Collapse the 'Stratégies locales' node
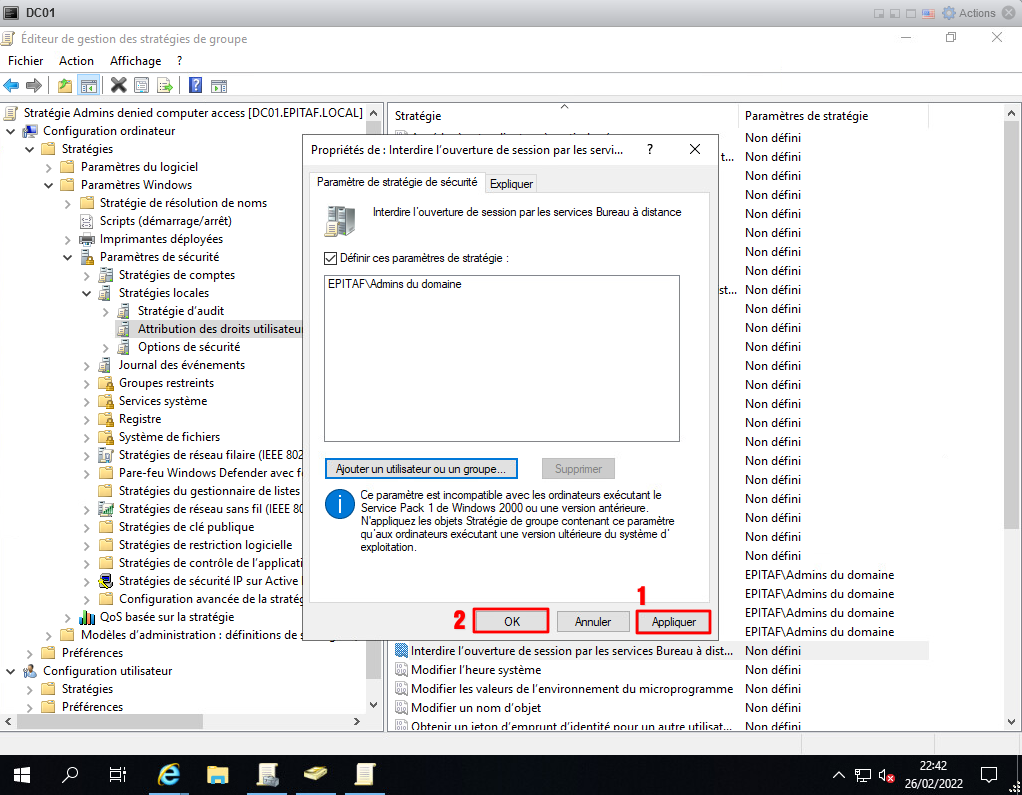 [86, 293]
